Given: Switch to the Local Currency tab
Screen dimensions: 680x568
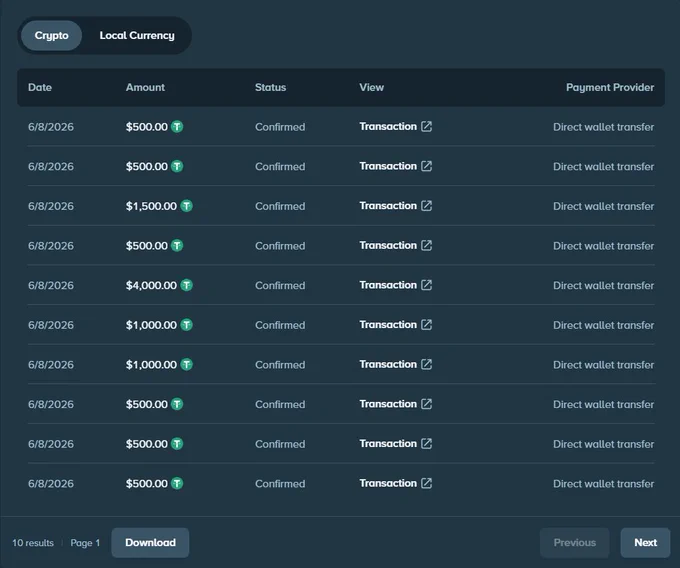Looking at the screenshot, I should [x=137, y=36].
